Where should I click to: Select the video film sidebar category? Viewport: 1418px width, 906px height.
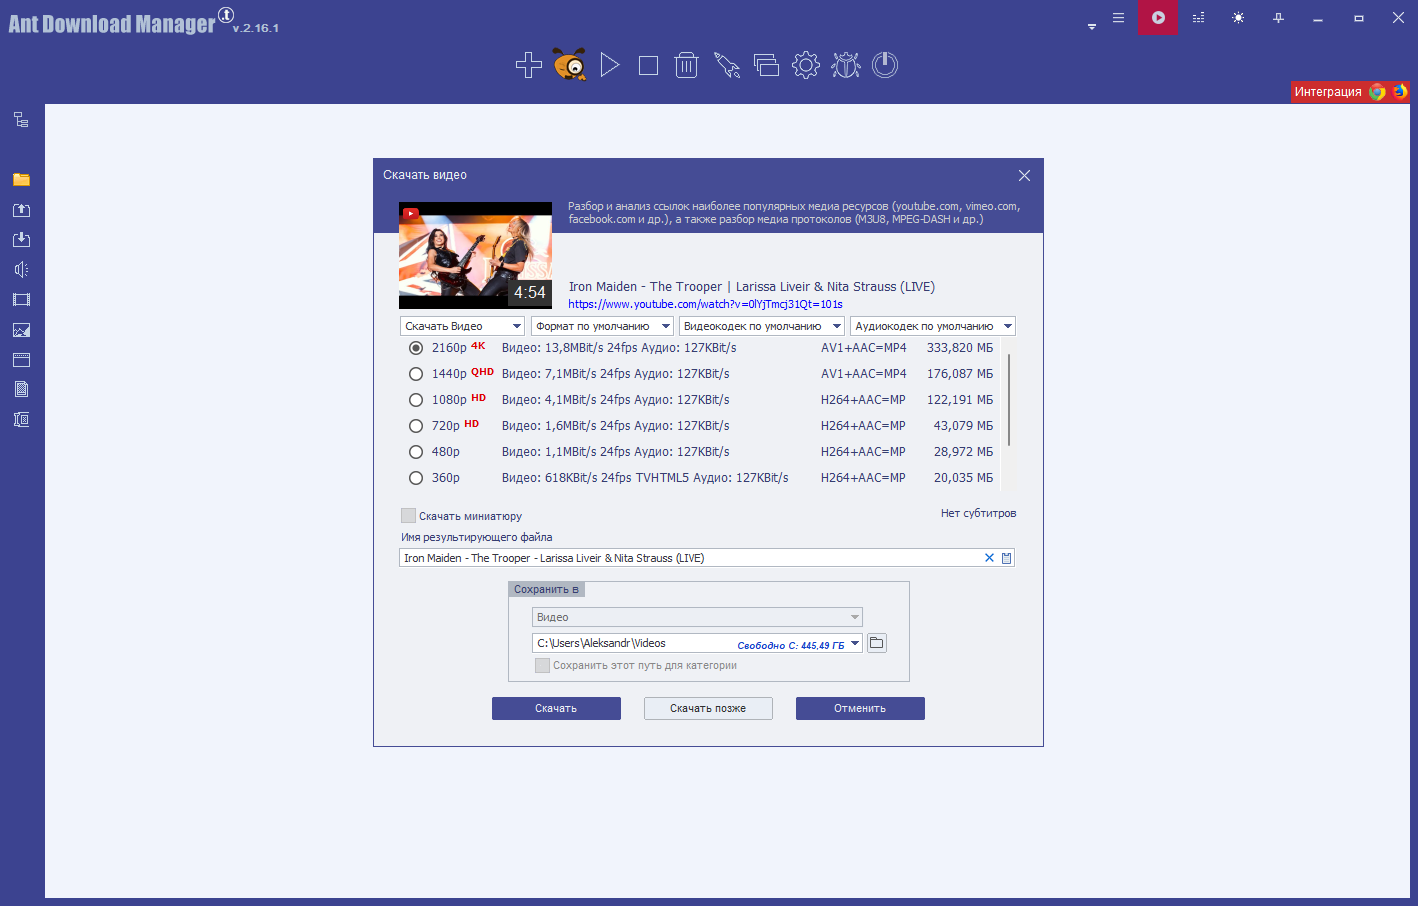tap(21, 300)
